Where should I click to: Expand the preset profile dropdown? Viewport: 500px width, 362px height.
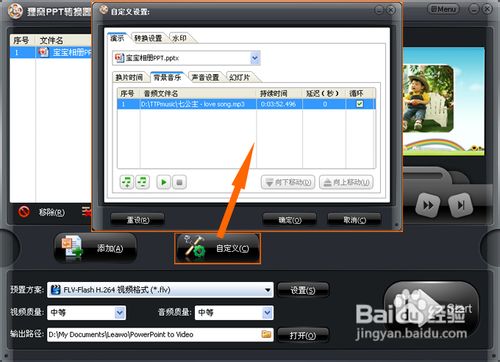point(267,290)
